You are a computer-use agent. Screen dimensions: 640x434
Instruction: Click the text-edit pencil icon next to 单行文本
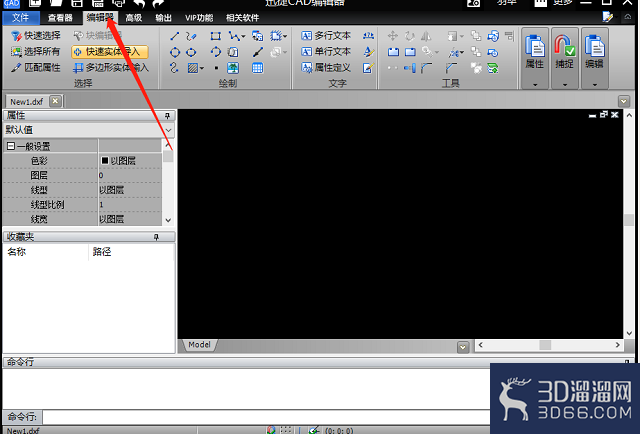[368, 51]
